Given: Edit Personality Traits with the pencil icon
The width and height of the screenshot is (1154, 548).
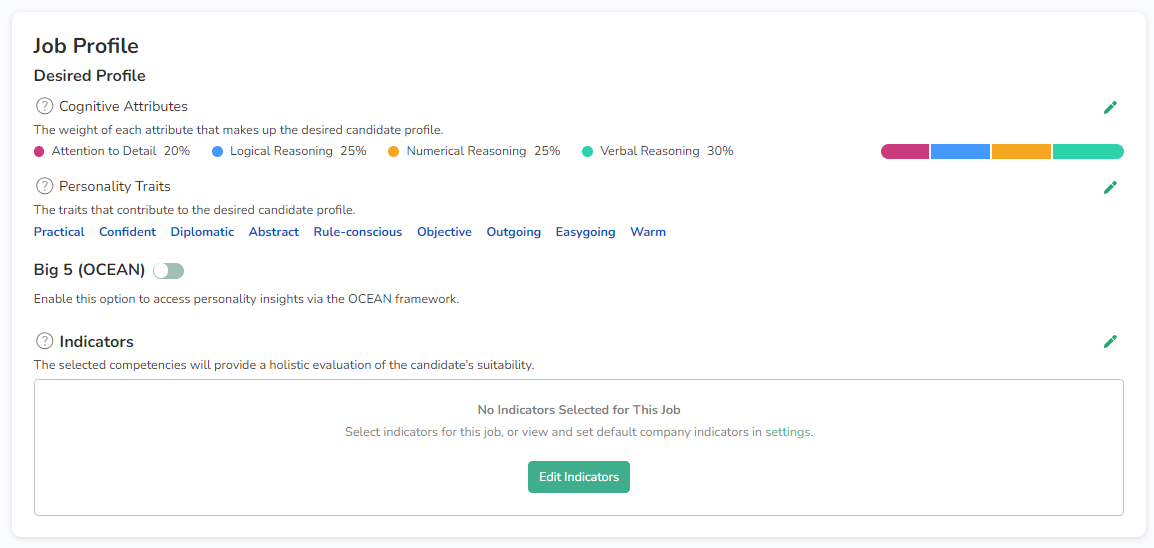Looking at the screenshot, I should click(1110, 187).
